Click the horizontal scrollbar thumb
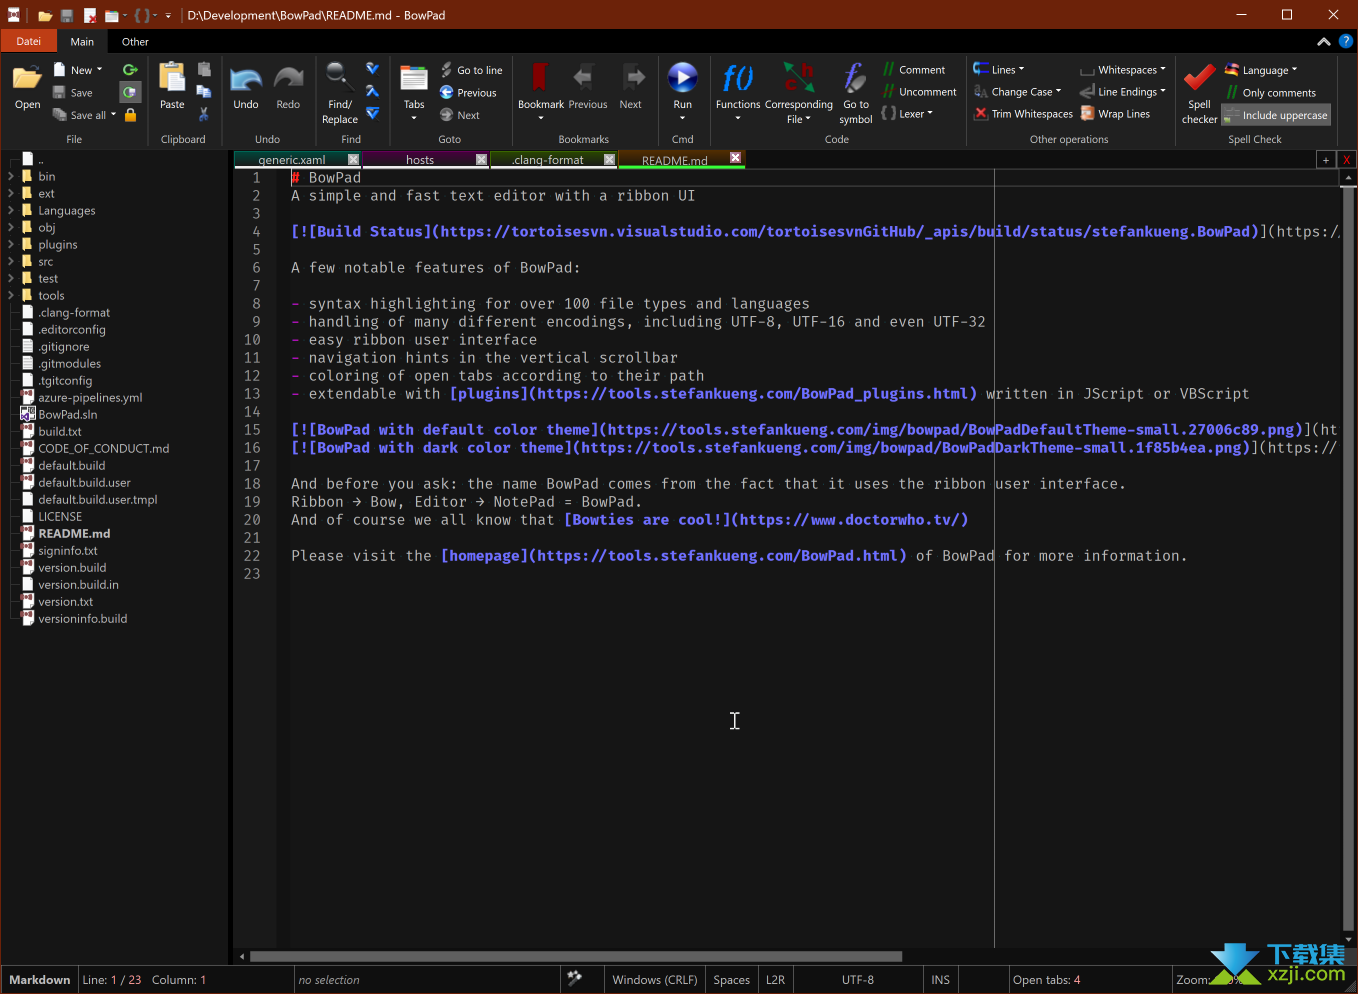 click(576, 957)
